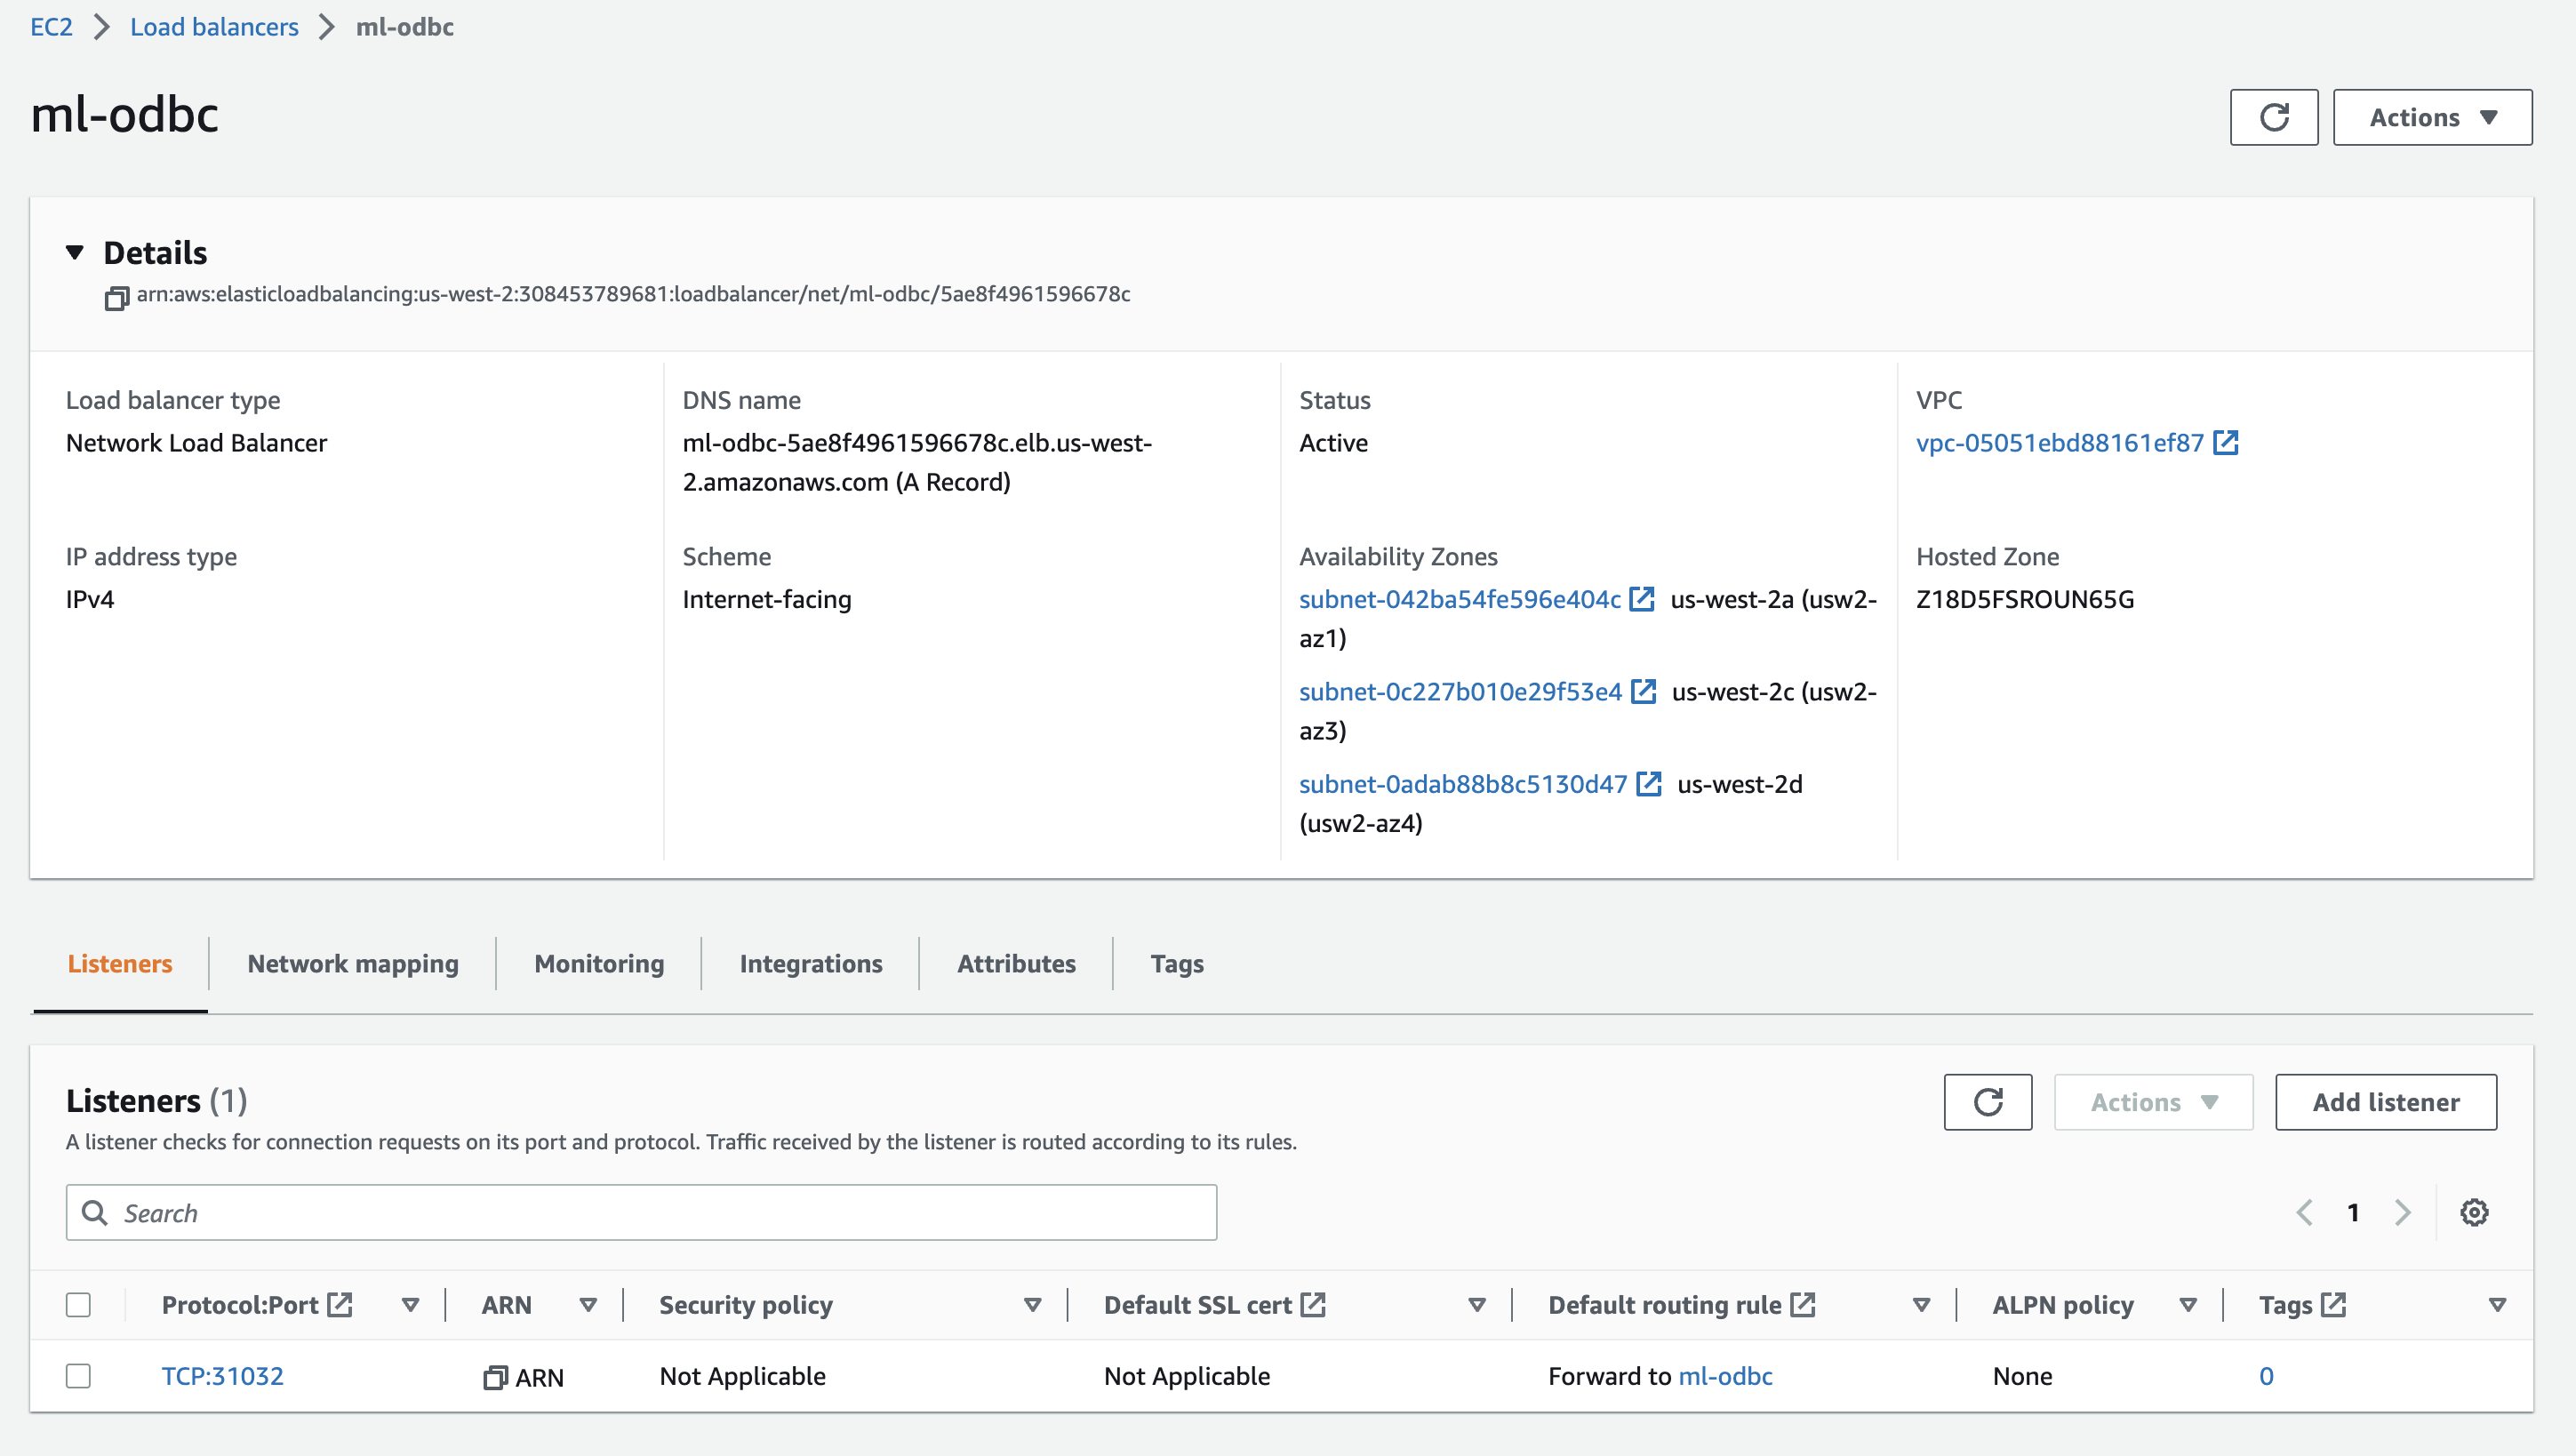The height and width of the screenshot is (1456, 2576).
Task: Click the Active status text
Action: point(1333,442)
